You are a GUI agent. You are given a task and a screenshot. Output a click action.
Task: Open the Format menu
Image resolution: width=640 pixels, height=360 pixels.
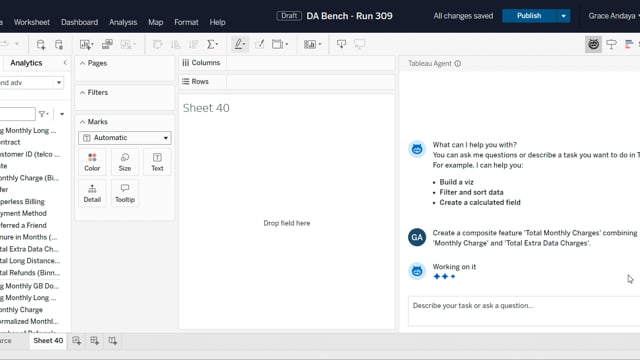coord(186,22)
